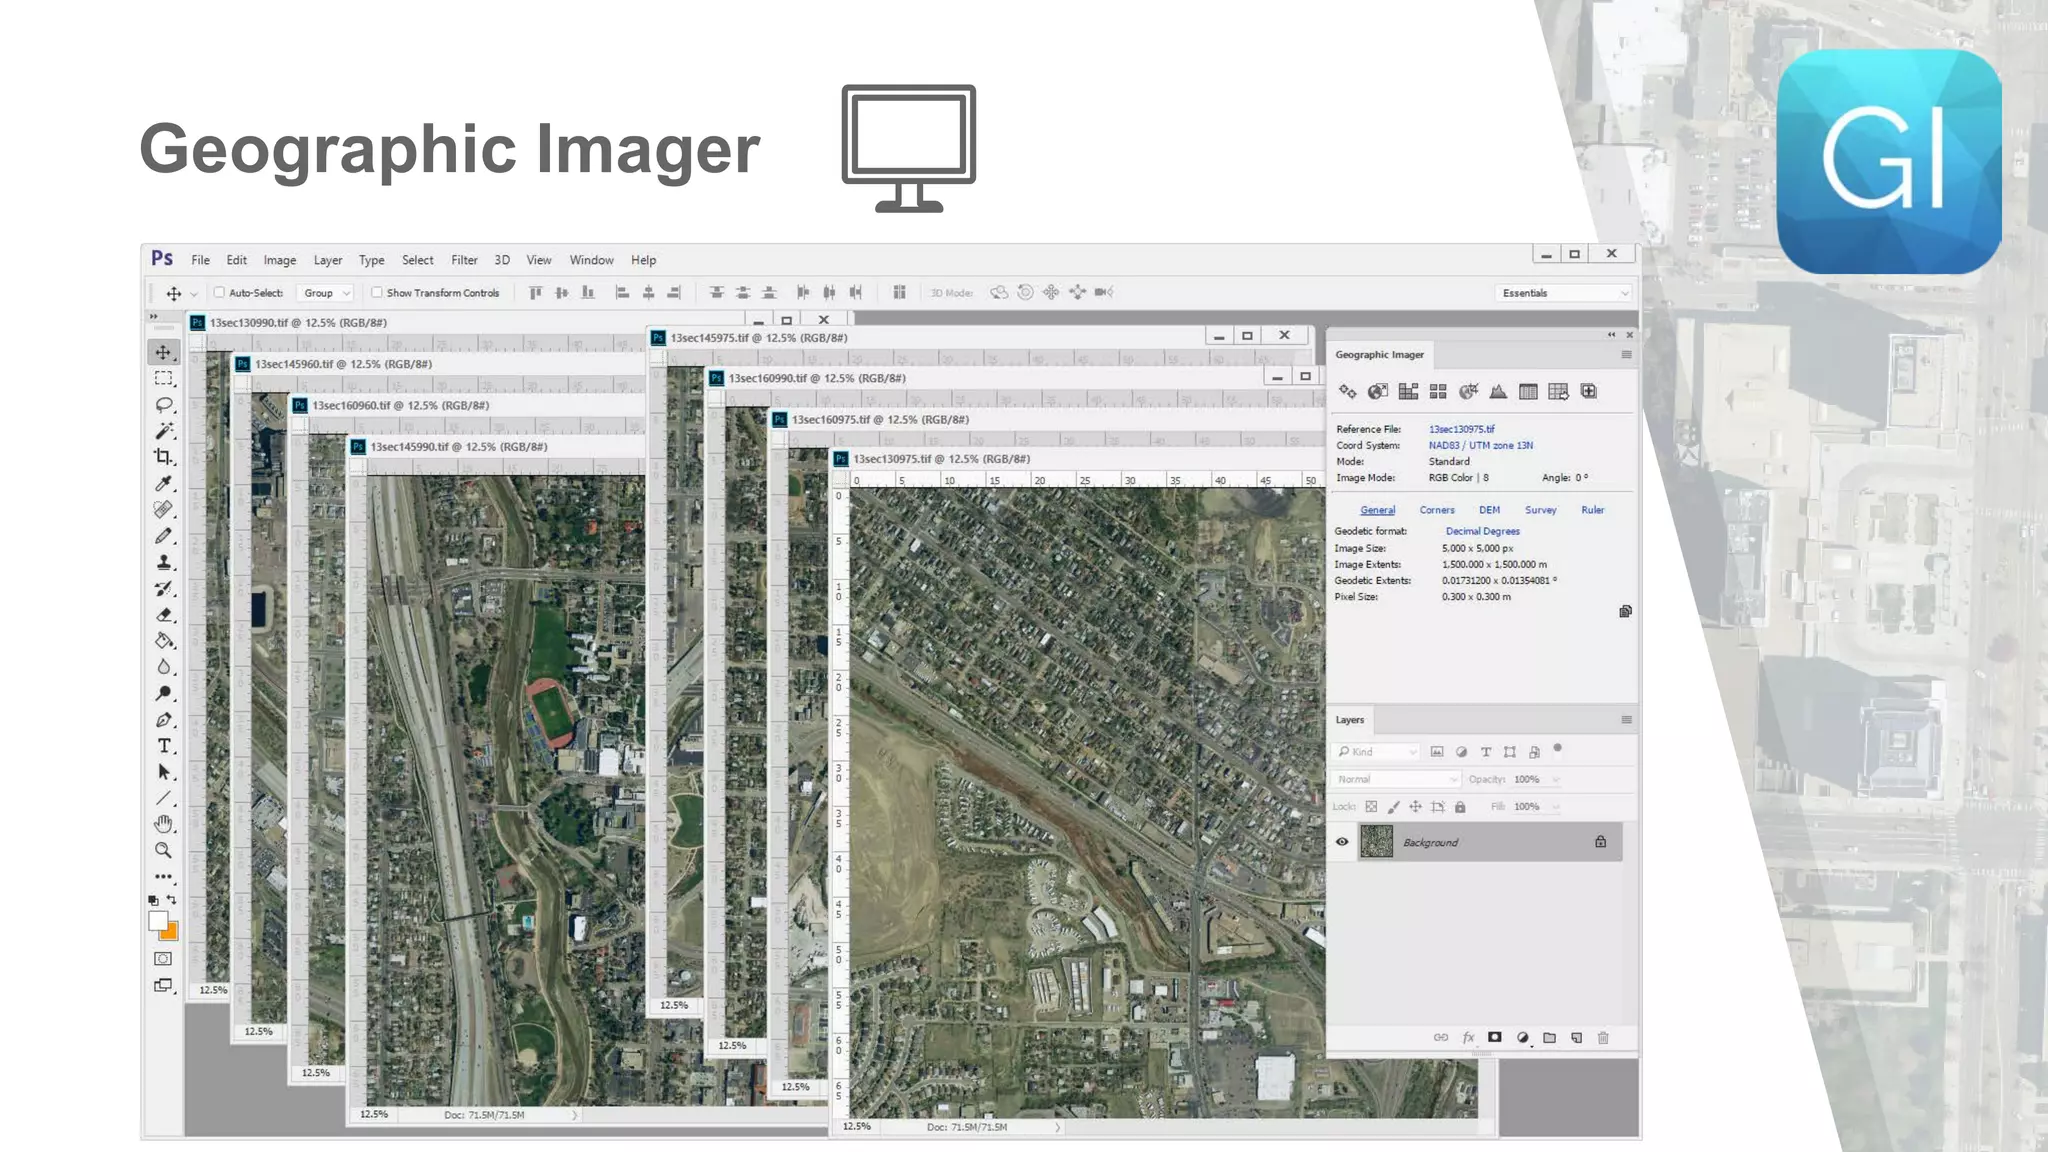Select the Brush tool
This screenshot has width=2048, height=1152.
tap(164, 536)
